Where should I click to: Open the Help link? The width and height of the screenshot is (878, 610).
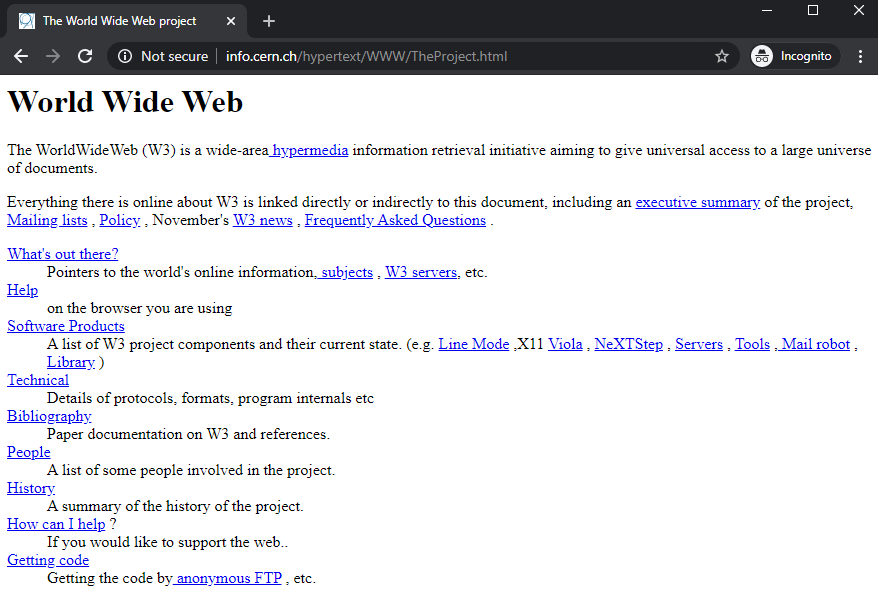pos(22,290)
